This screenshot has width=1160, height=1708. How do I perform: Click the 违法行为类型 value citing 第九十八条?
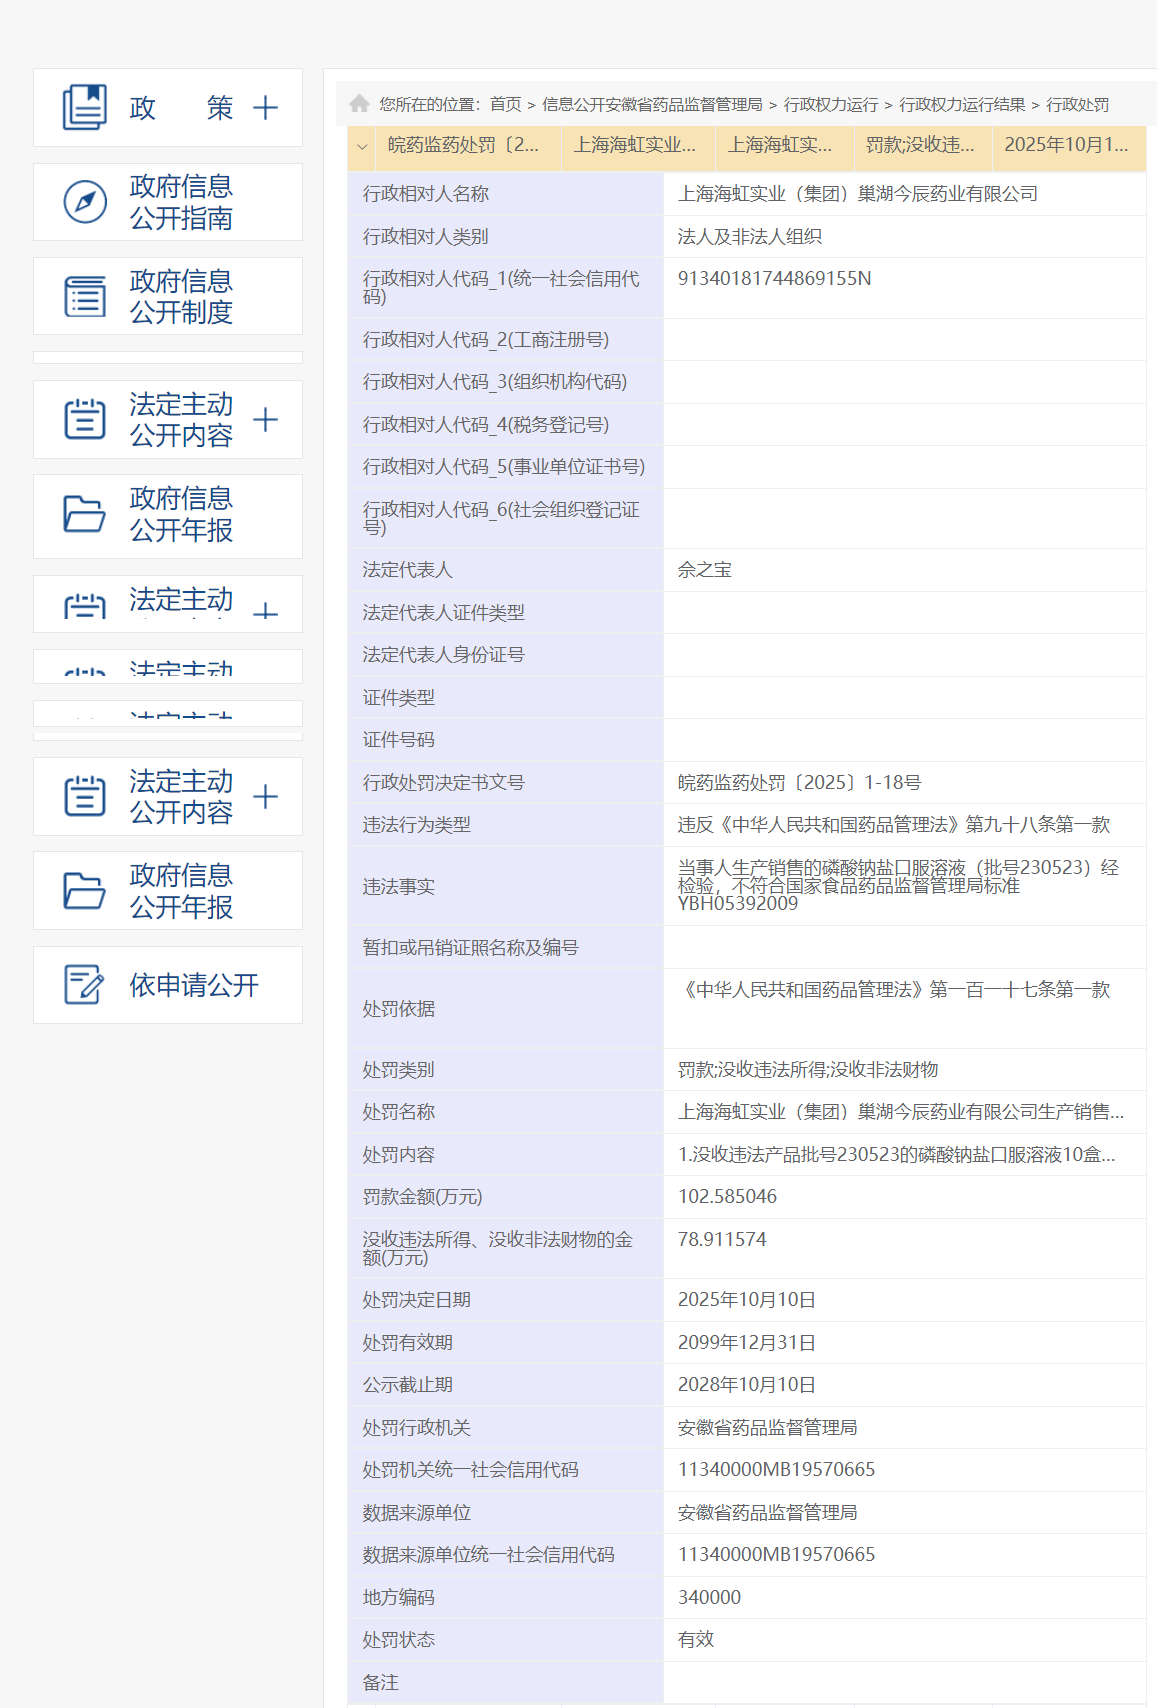[894, 825]
